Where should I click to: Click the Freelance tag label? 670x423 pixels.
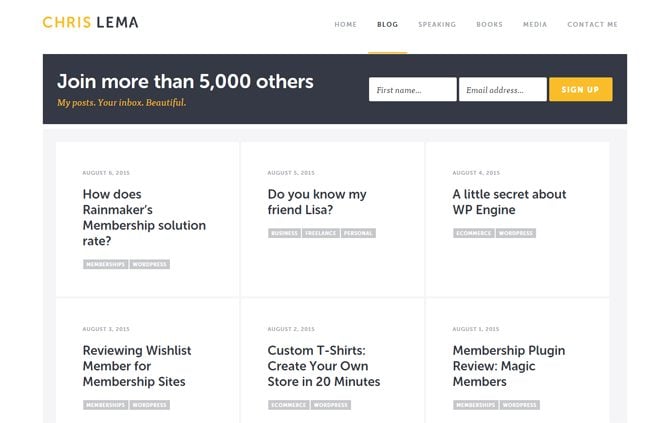(x=321, y=233)
